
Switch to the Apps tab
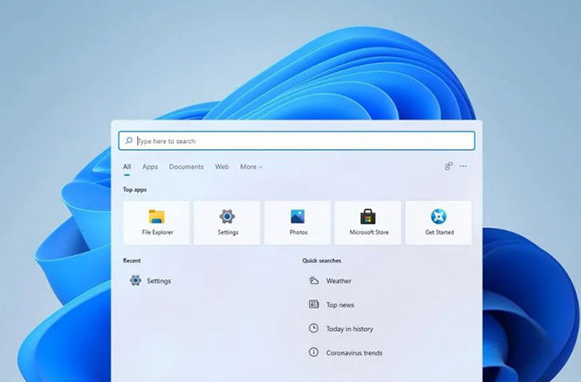coord(150,167)
